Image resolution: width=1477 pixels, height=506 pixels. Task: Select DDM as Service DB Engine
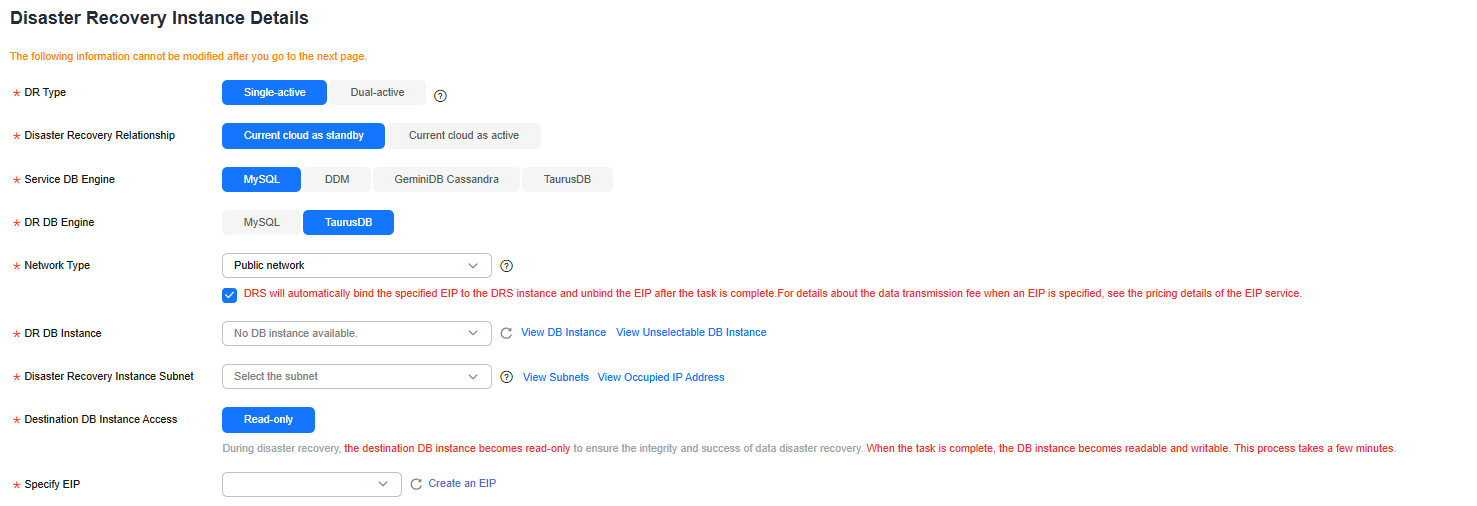pos(337,180)
